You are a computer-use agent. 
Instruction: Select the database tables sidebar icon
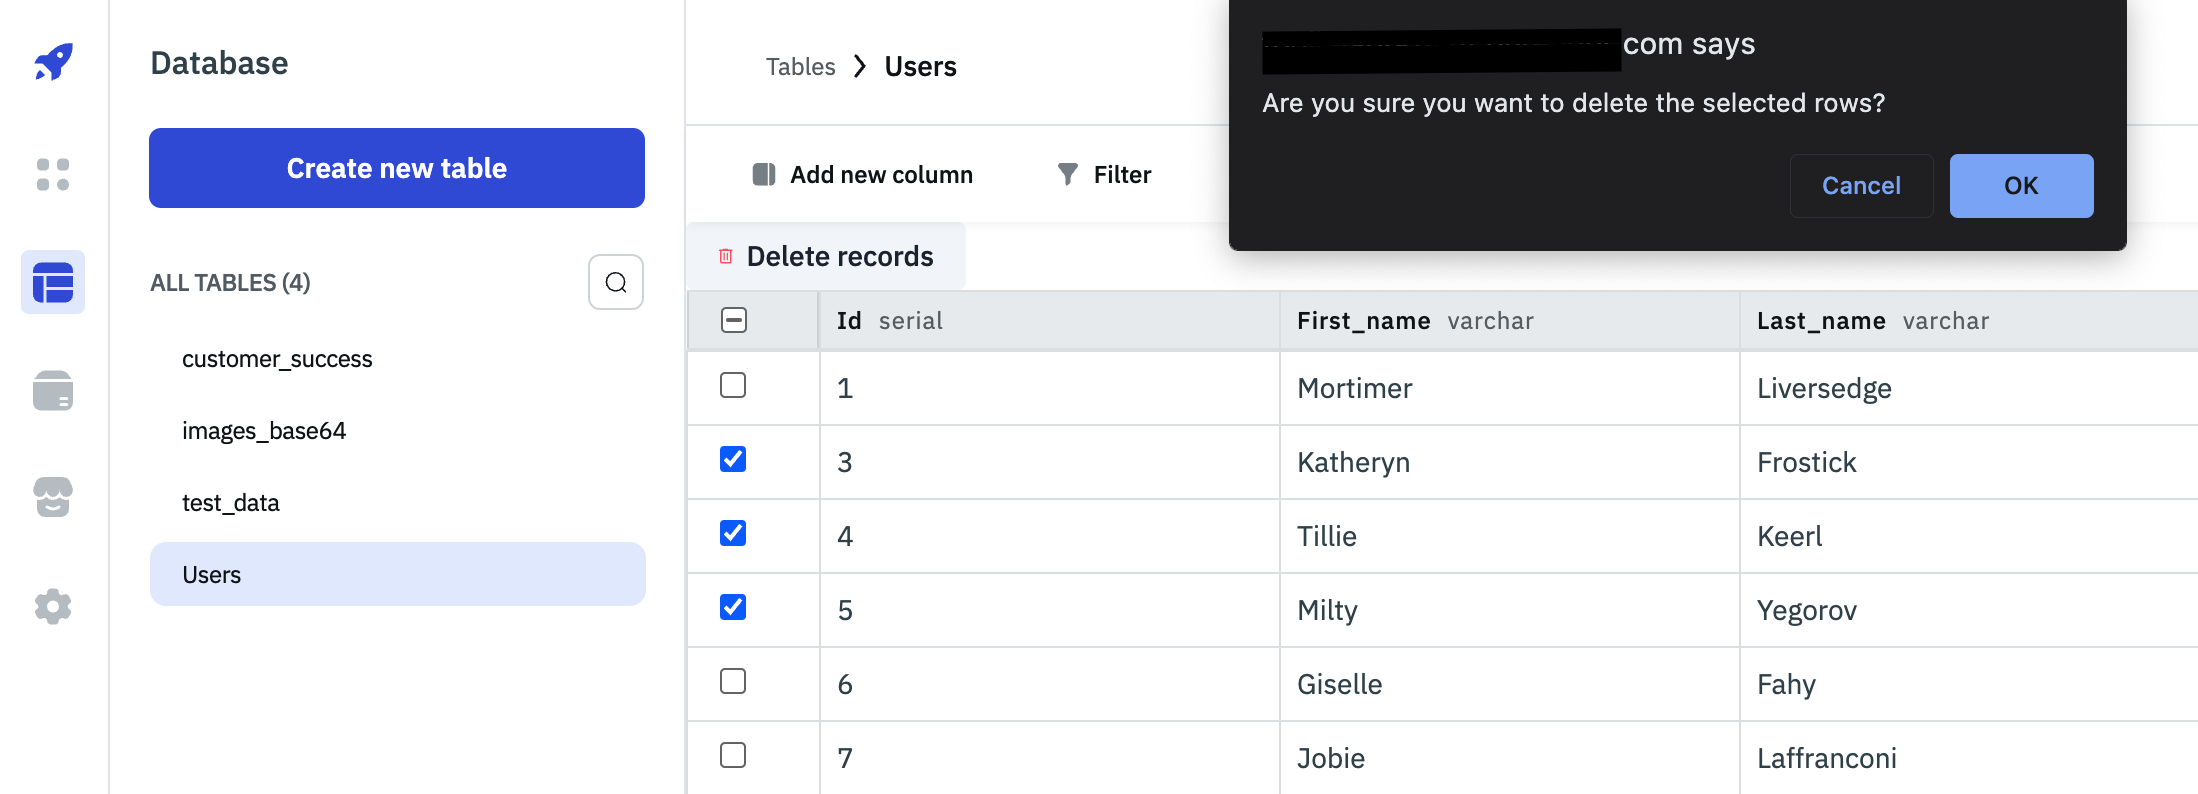[53, 282]
